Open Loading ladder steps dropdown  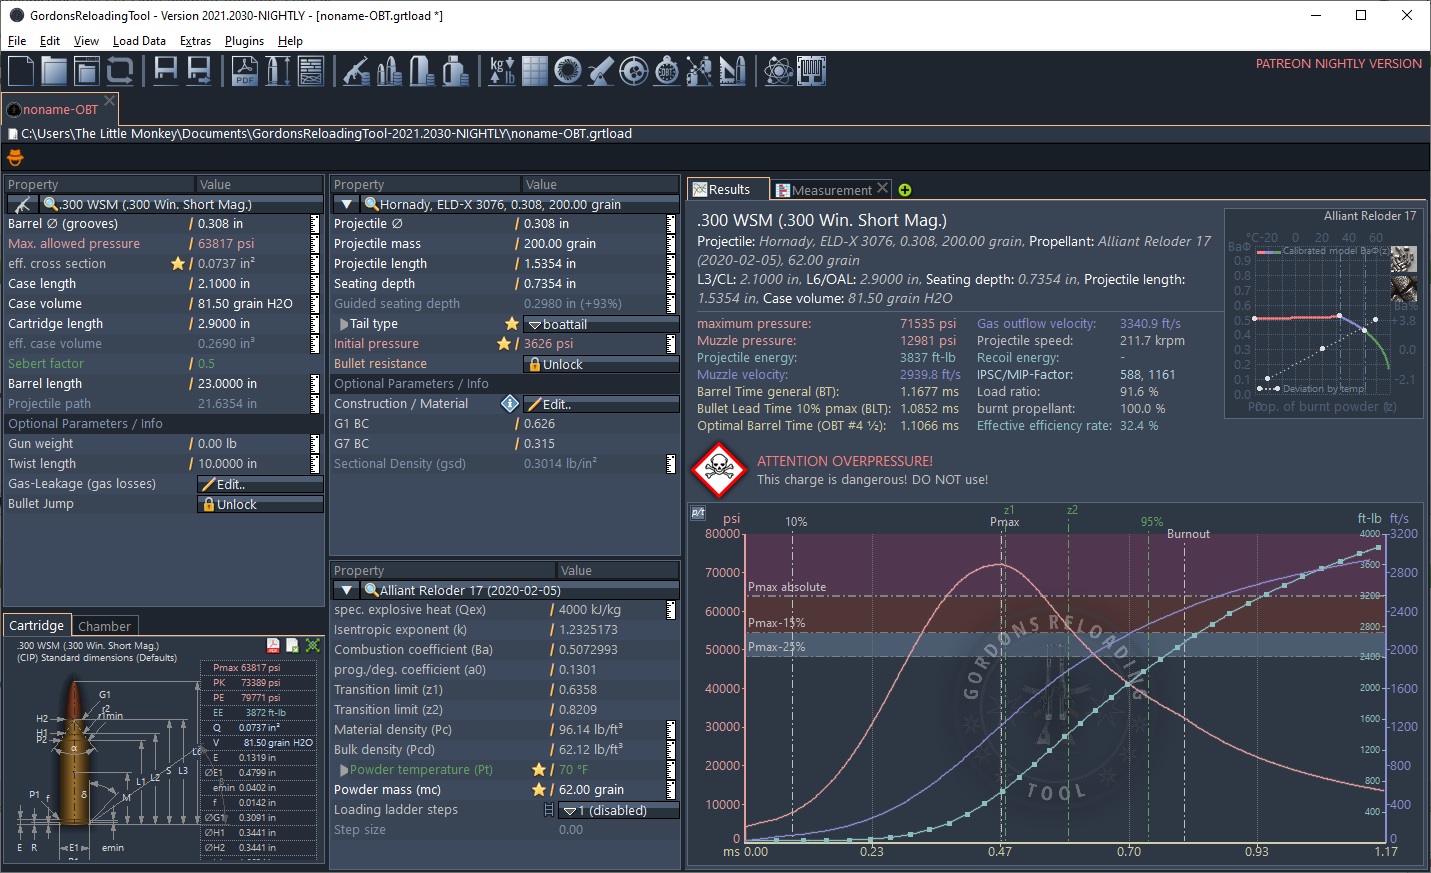pyautogui.click(x=619, y=810)
